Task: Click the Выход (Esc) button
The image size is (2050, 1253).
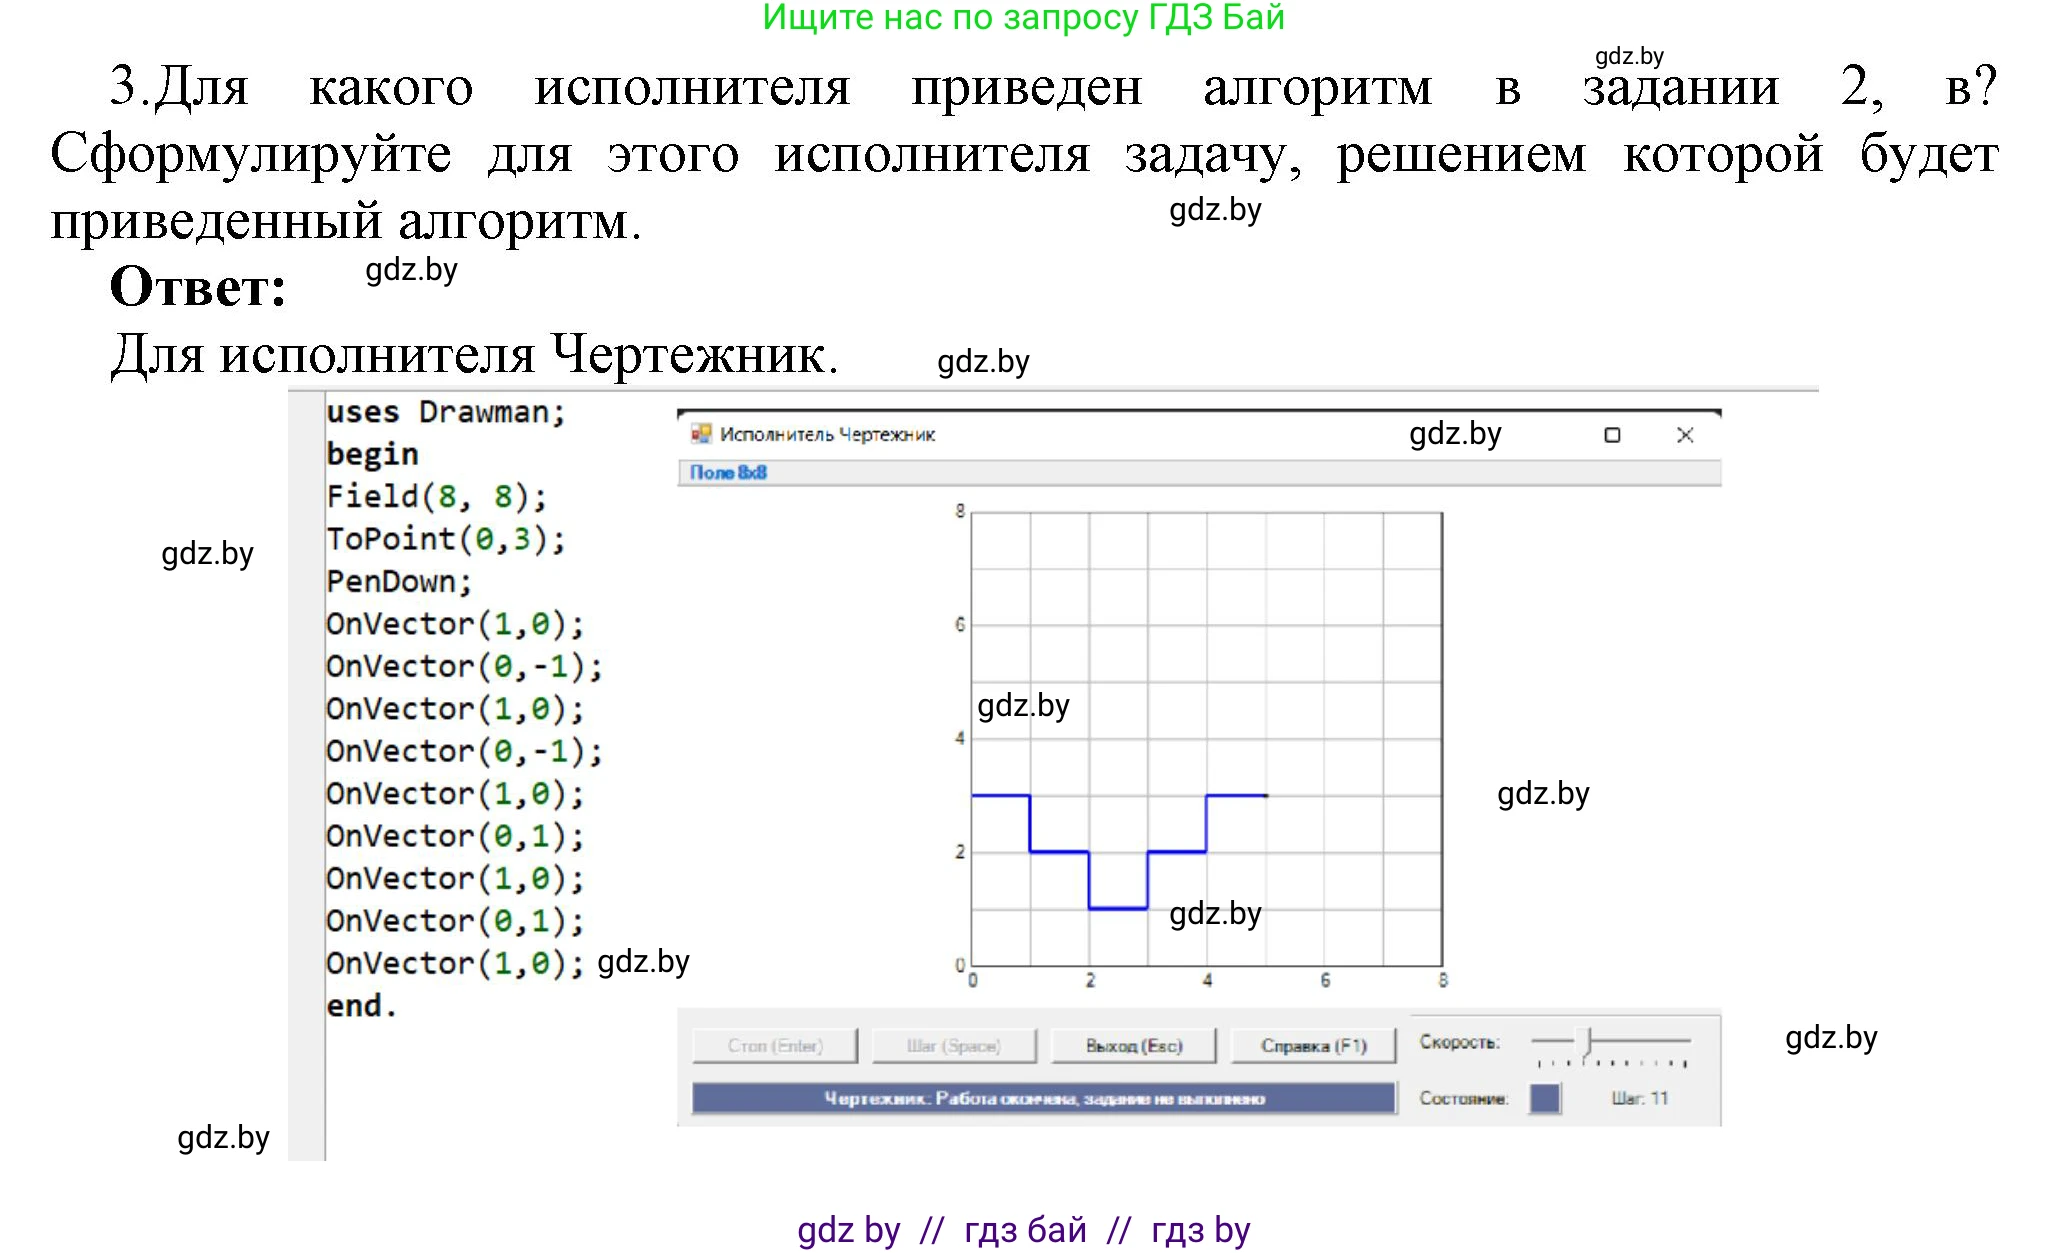Action: click(x=1134, y=1046)
